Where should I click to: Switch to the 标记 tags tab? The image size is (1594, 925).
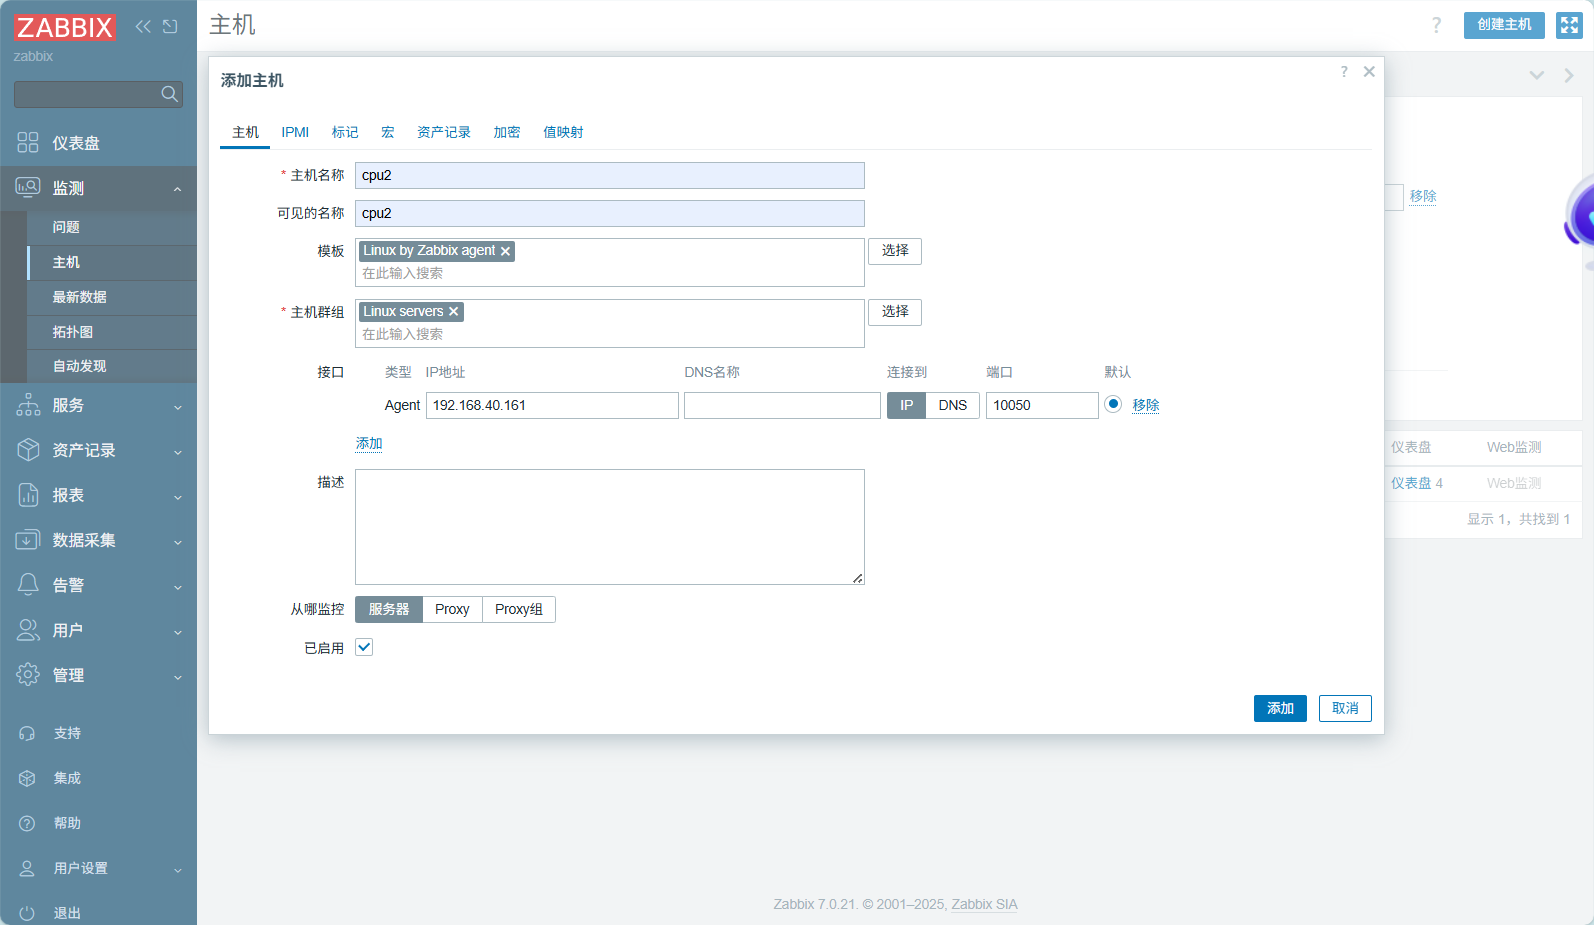345,132
